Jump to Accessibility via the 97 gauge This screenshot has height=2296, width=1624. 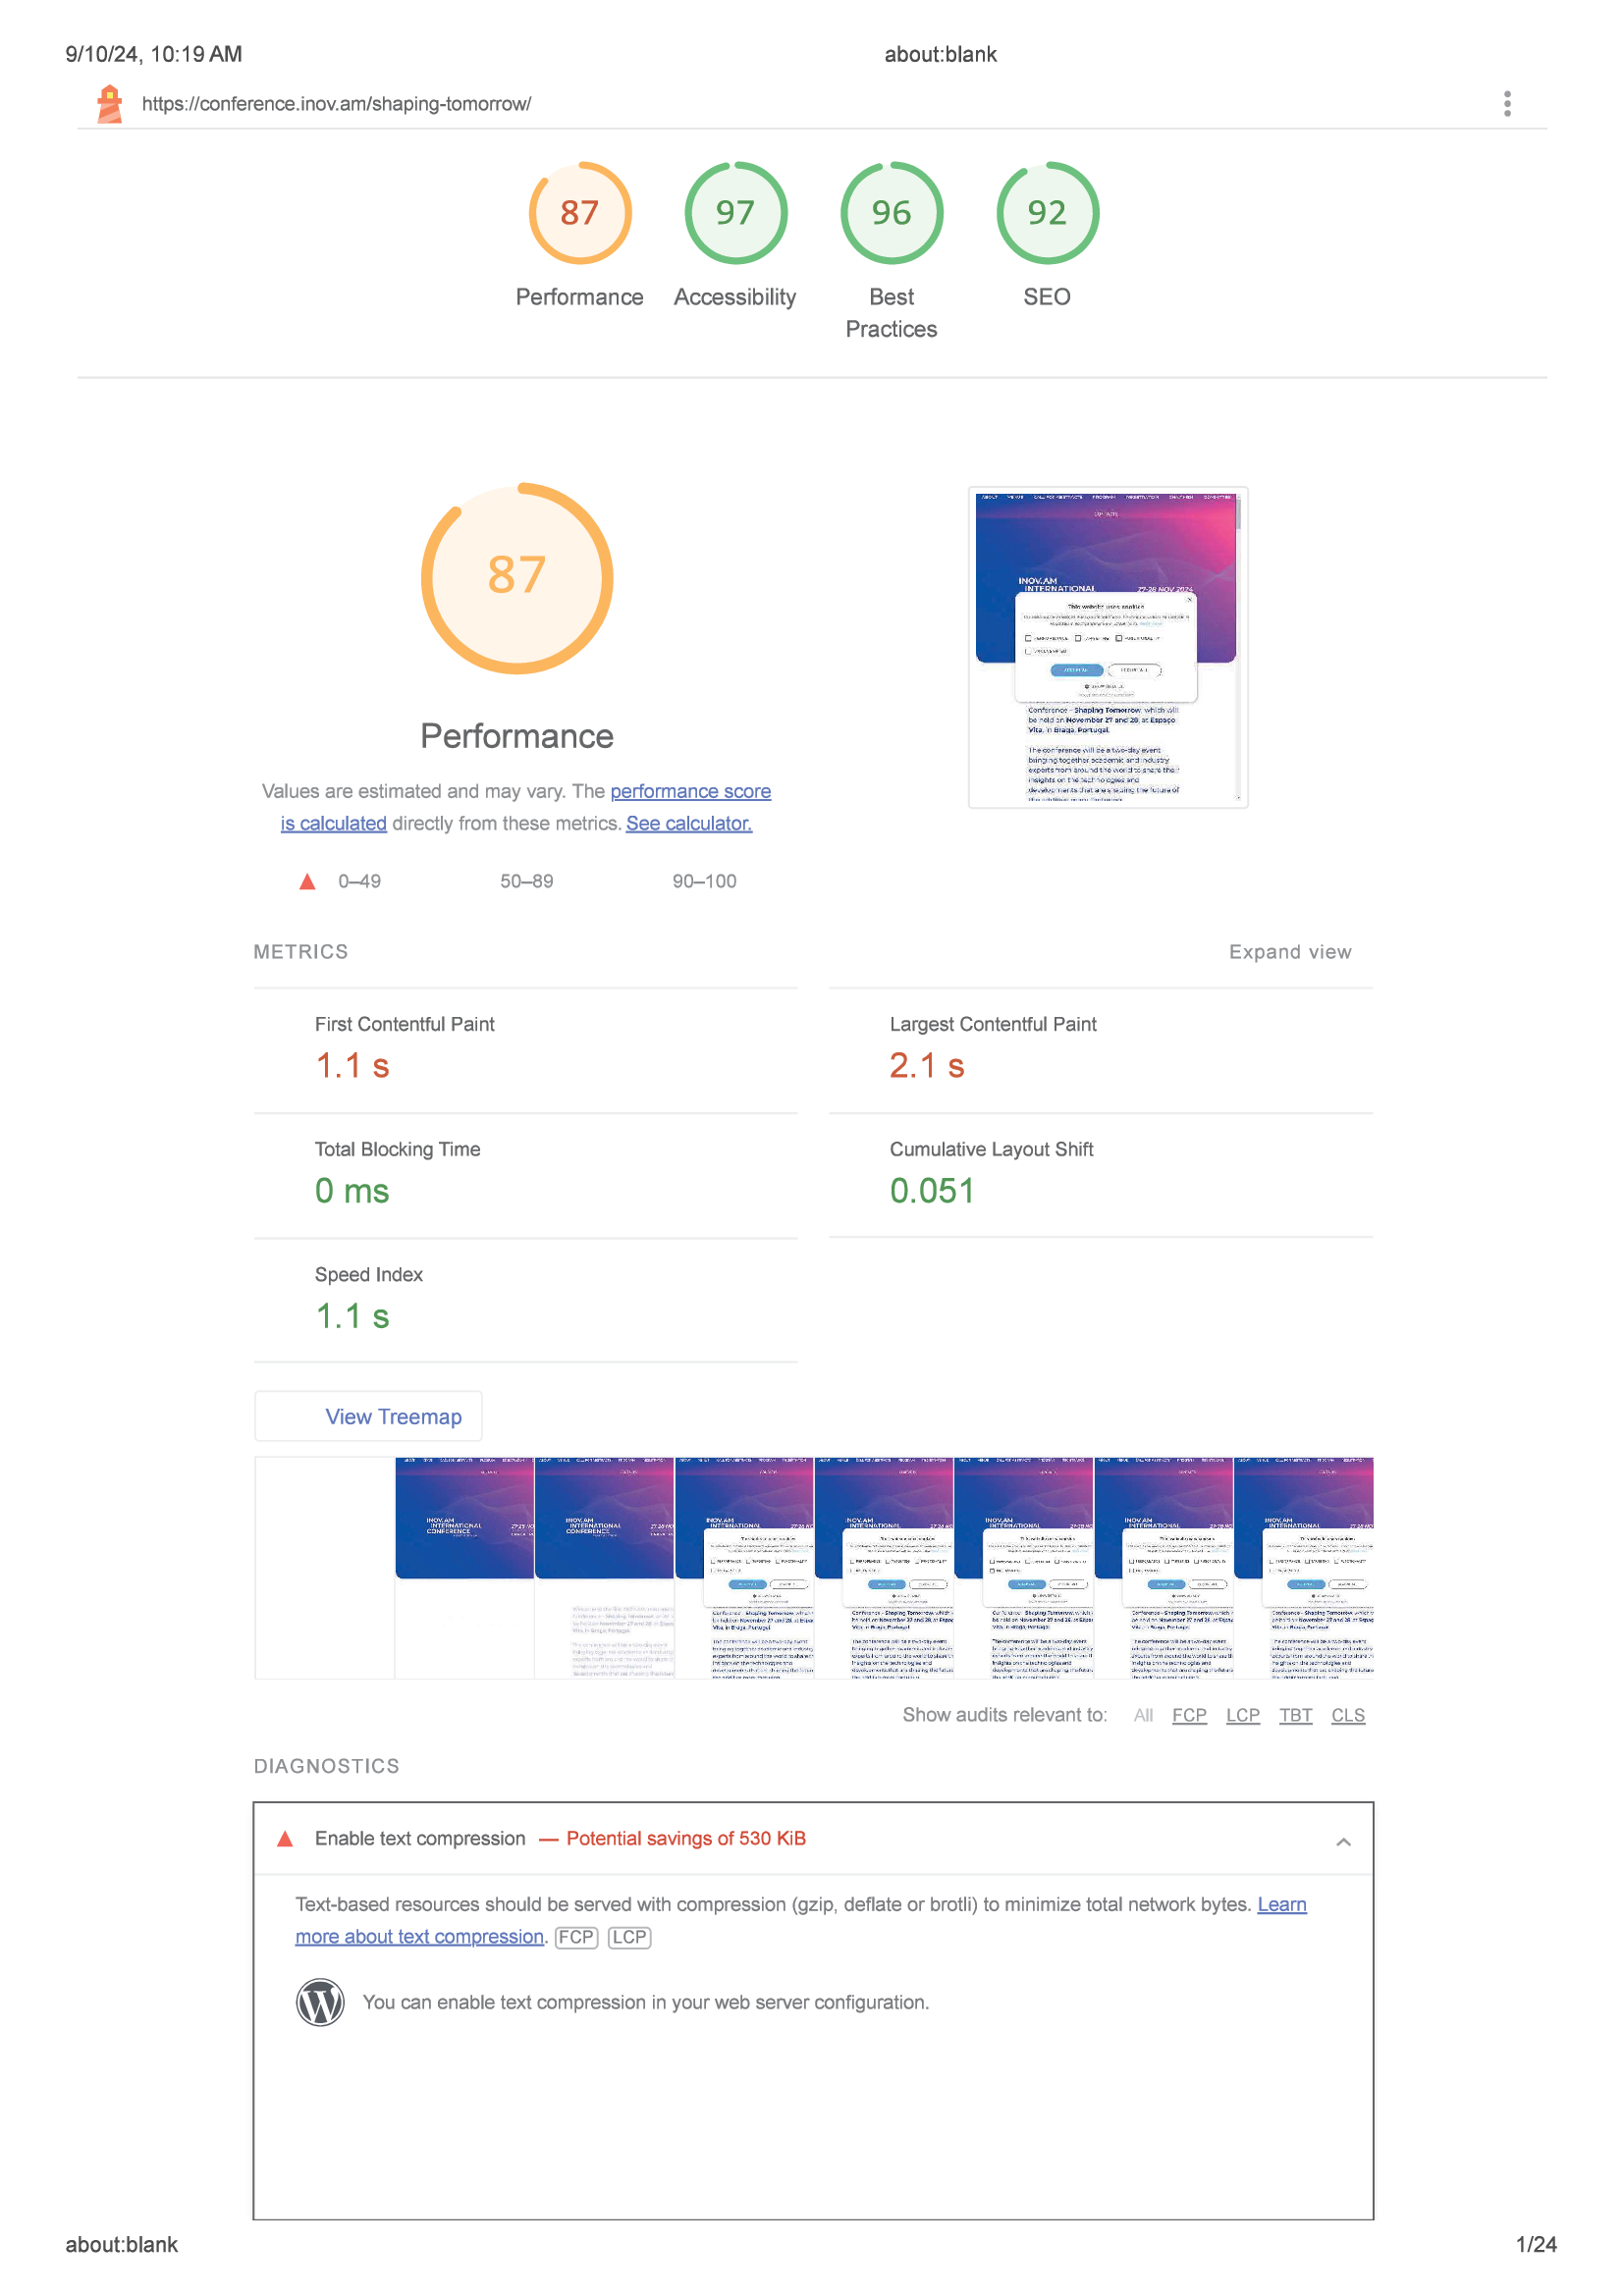coord(735,213)
